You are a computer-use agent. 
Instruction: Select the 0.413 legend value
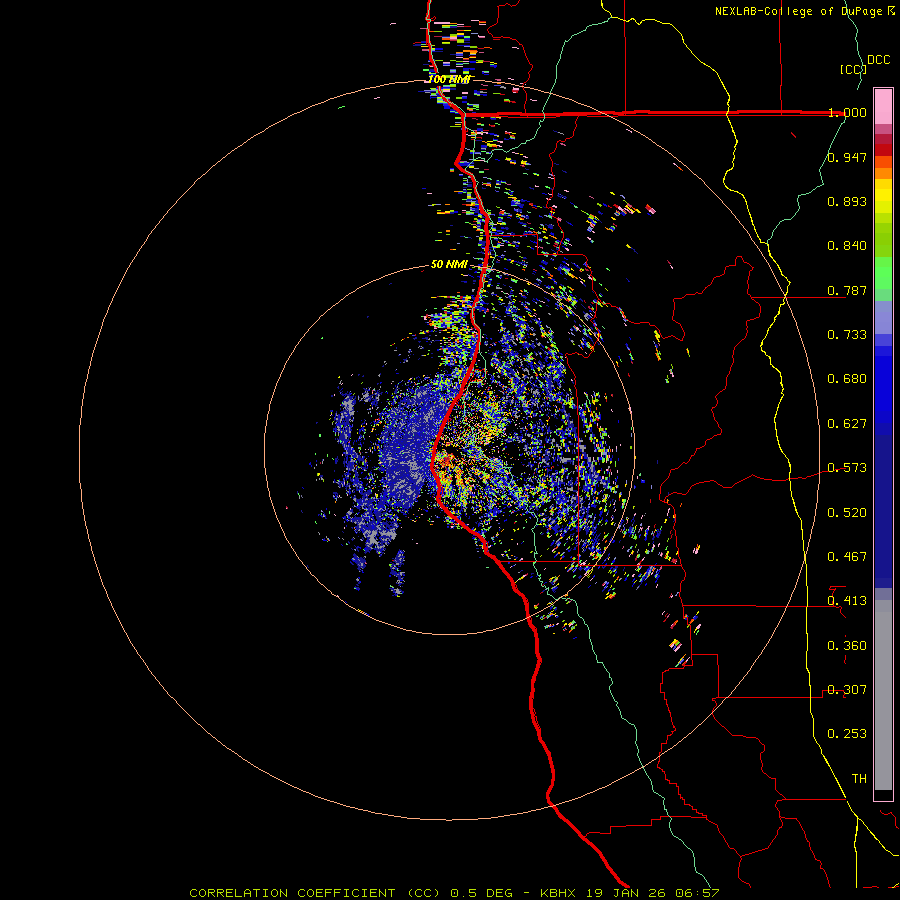[x=847, y=601]
